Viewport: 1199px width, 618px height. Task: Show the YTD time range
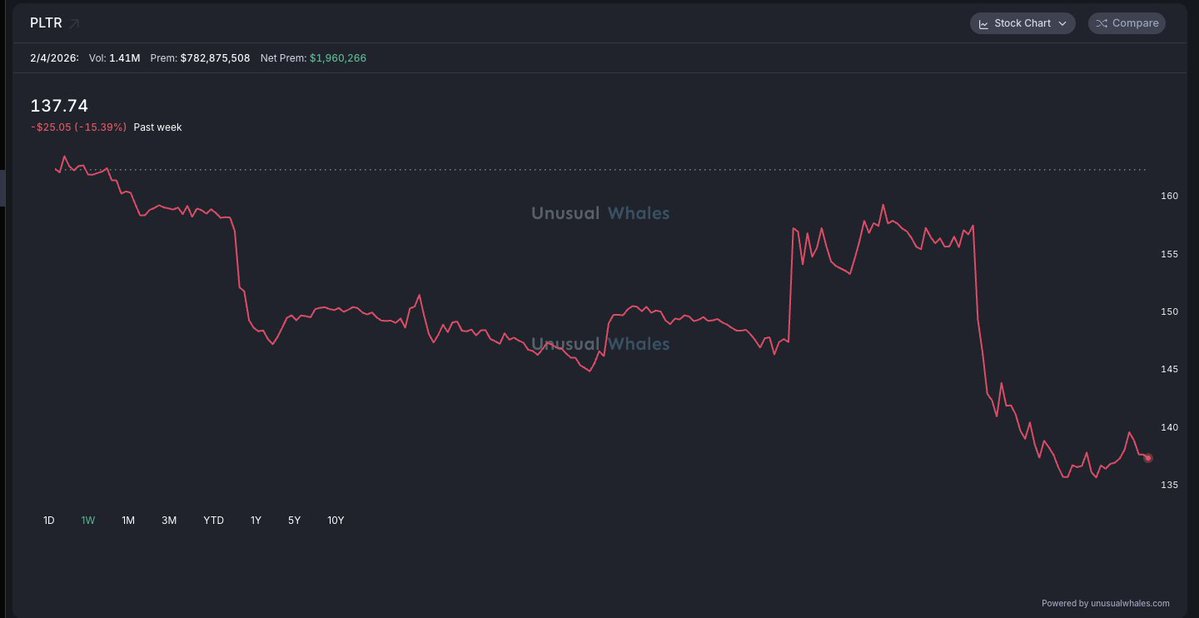click(214, 520)
